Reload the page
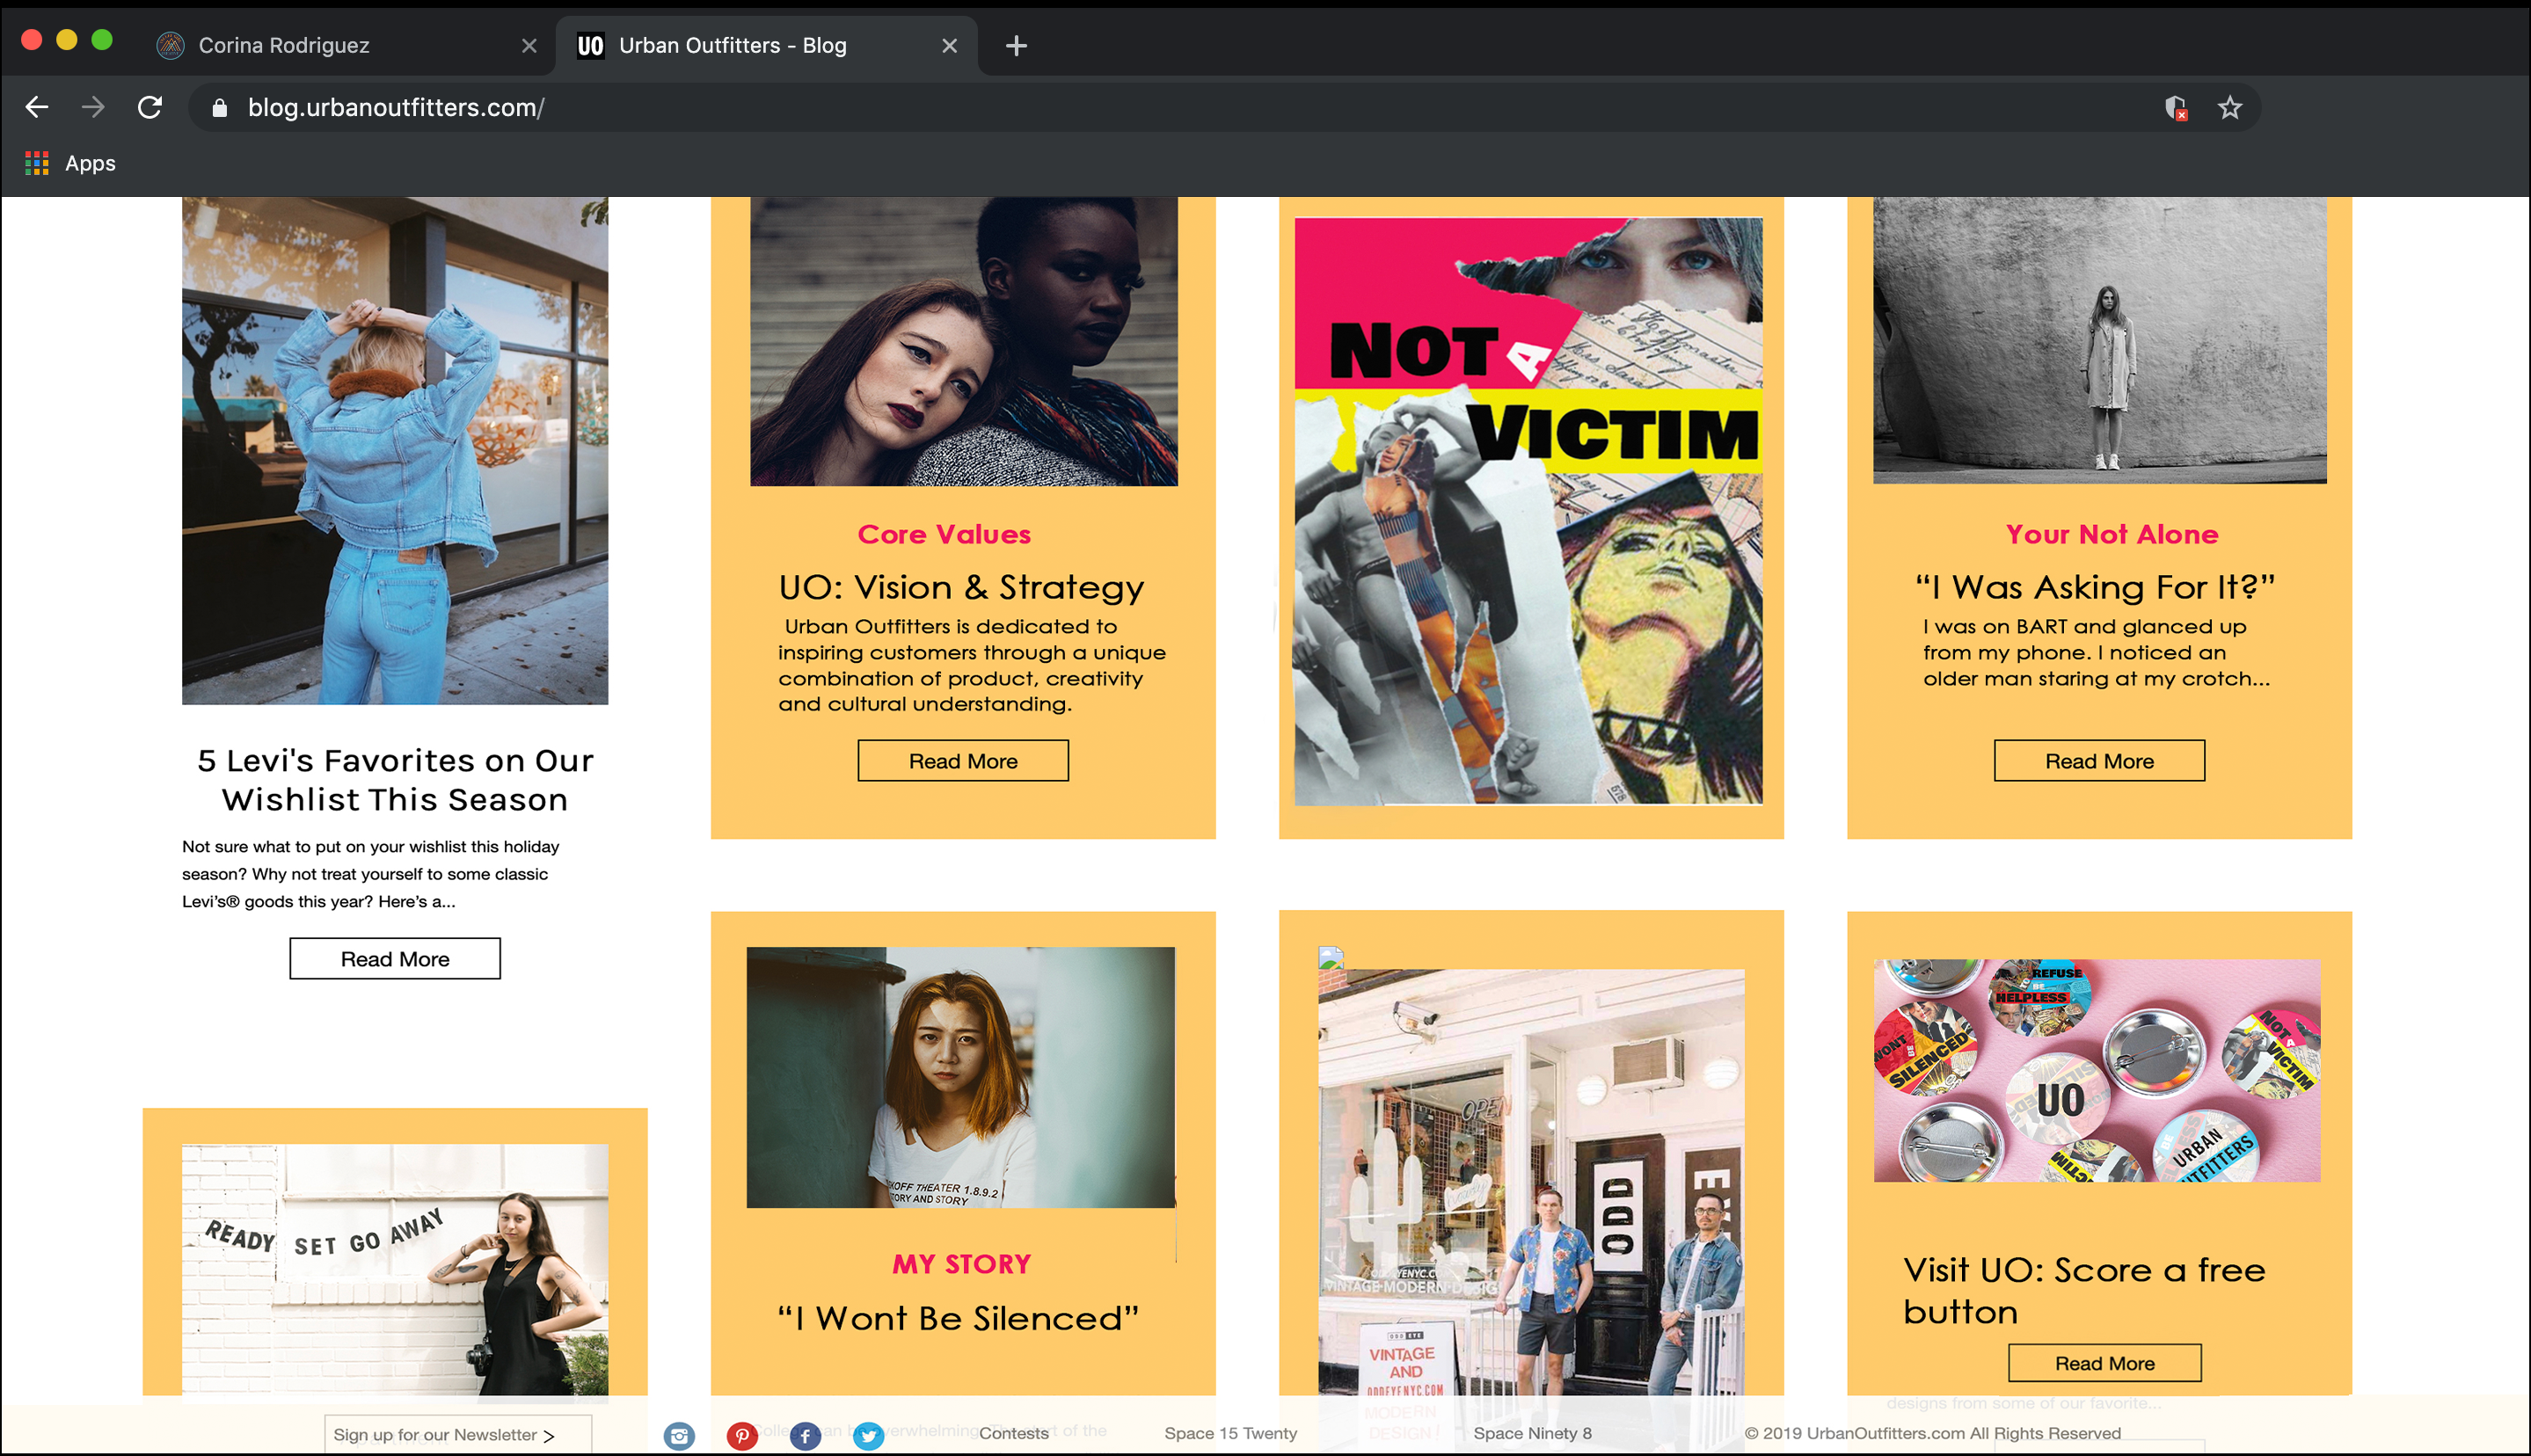The image size is (2531, 1456). click(x=150, y=108)
